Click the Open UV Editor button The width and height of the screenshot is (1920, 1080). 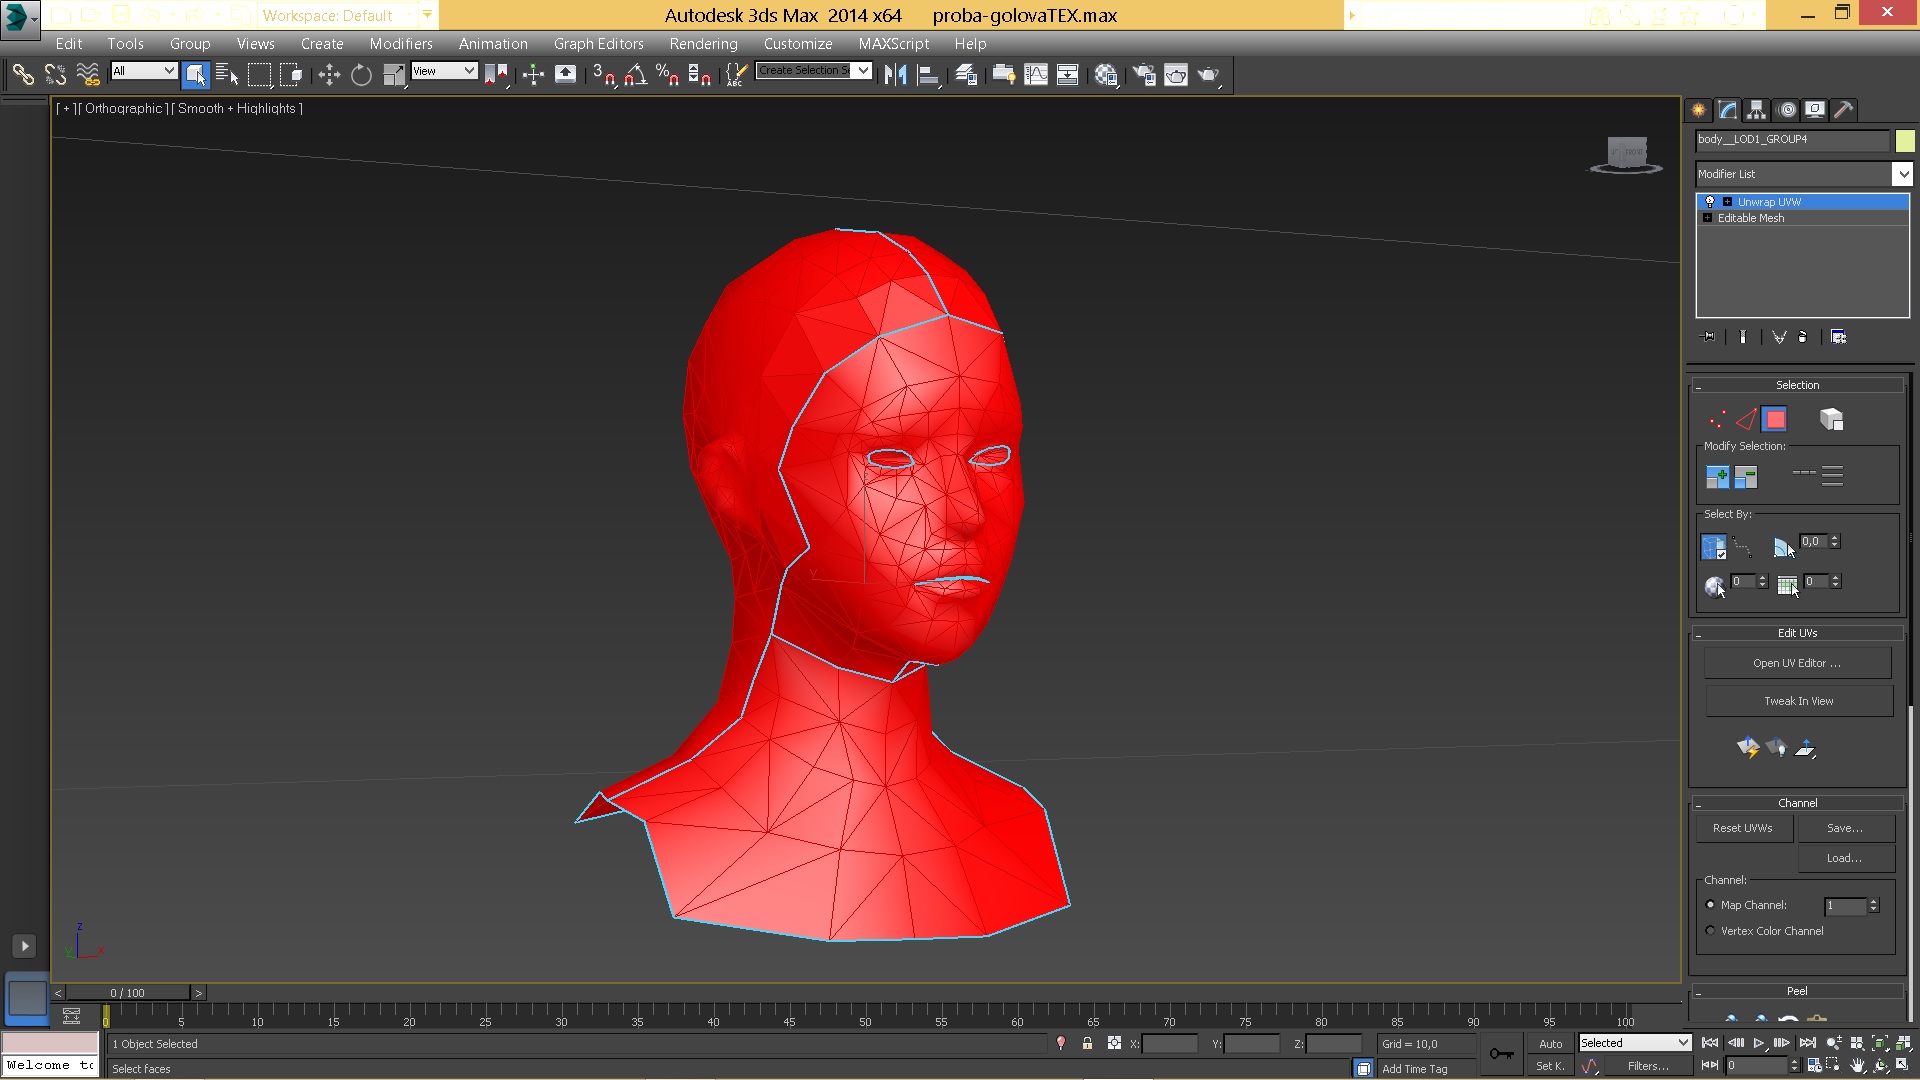1797,663
